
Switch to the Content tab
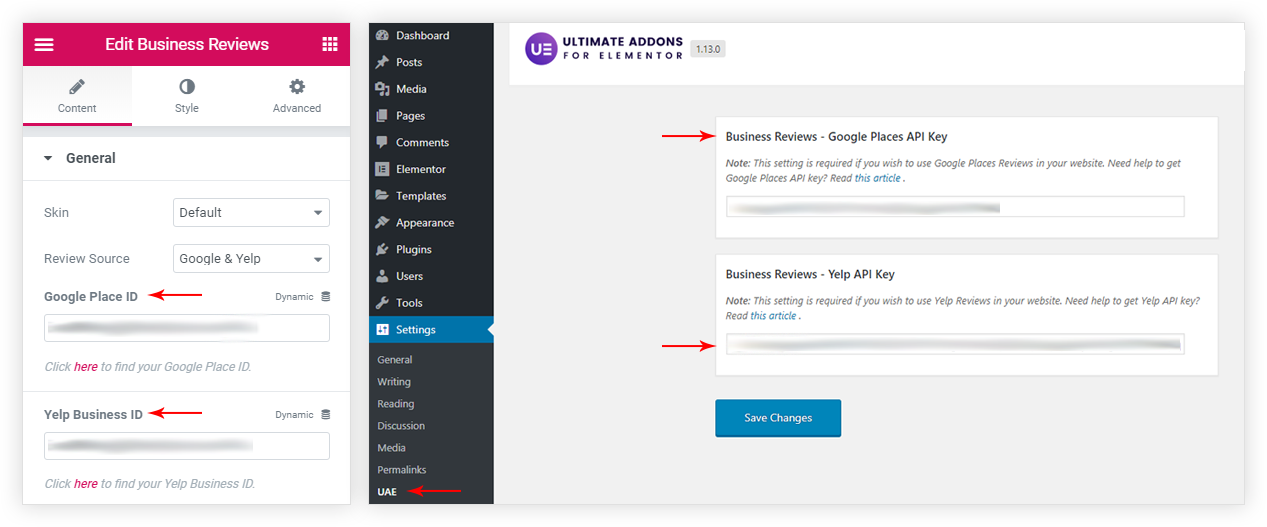tap(77, 96)
